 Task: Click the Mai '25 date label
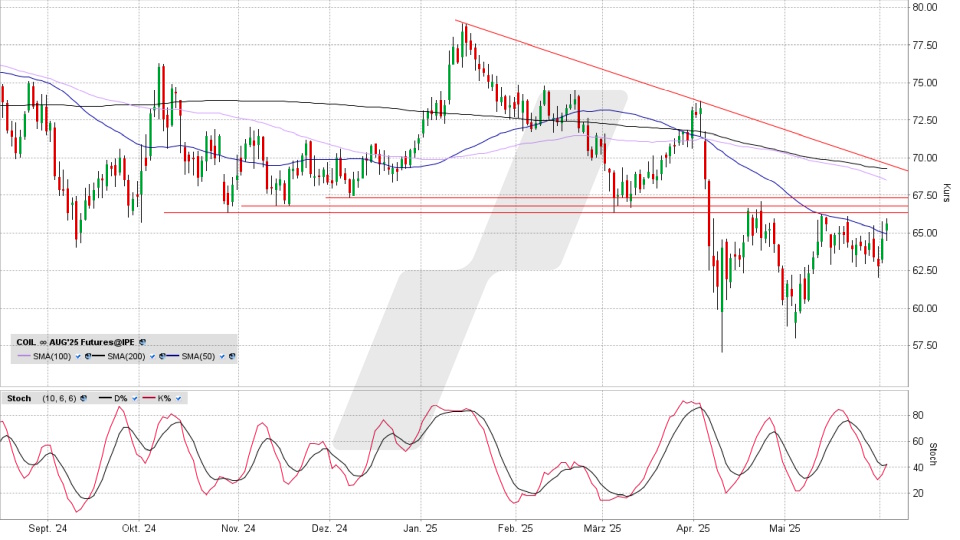(x=785, y=529)
